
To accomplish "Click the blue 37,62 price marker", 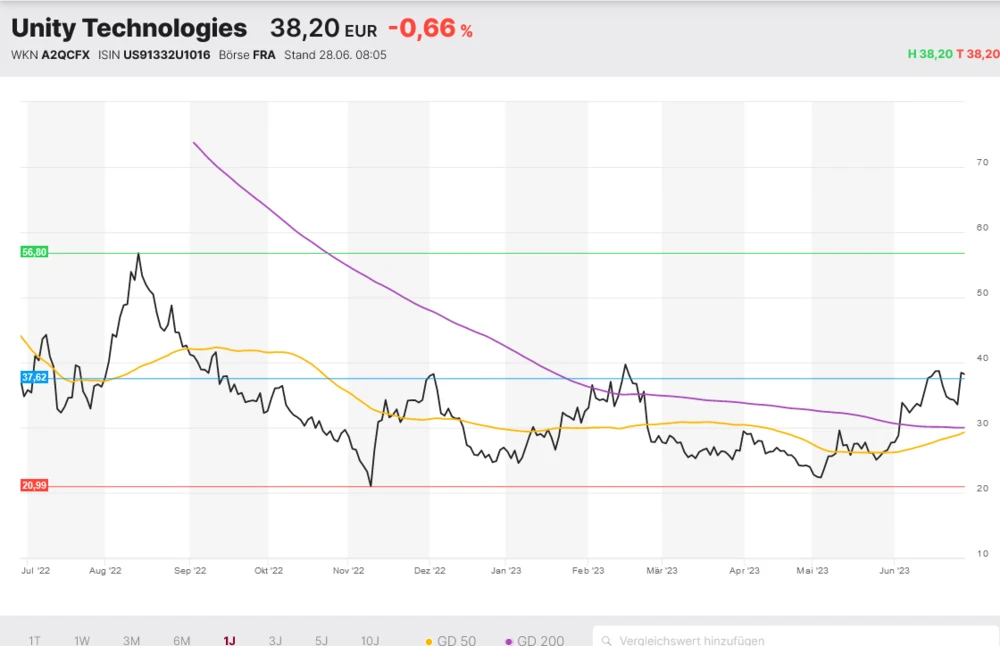I will point(34,377).
